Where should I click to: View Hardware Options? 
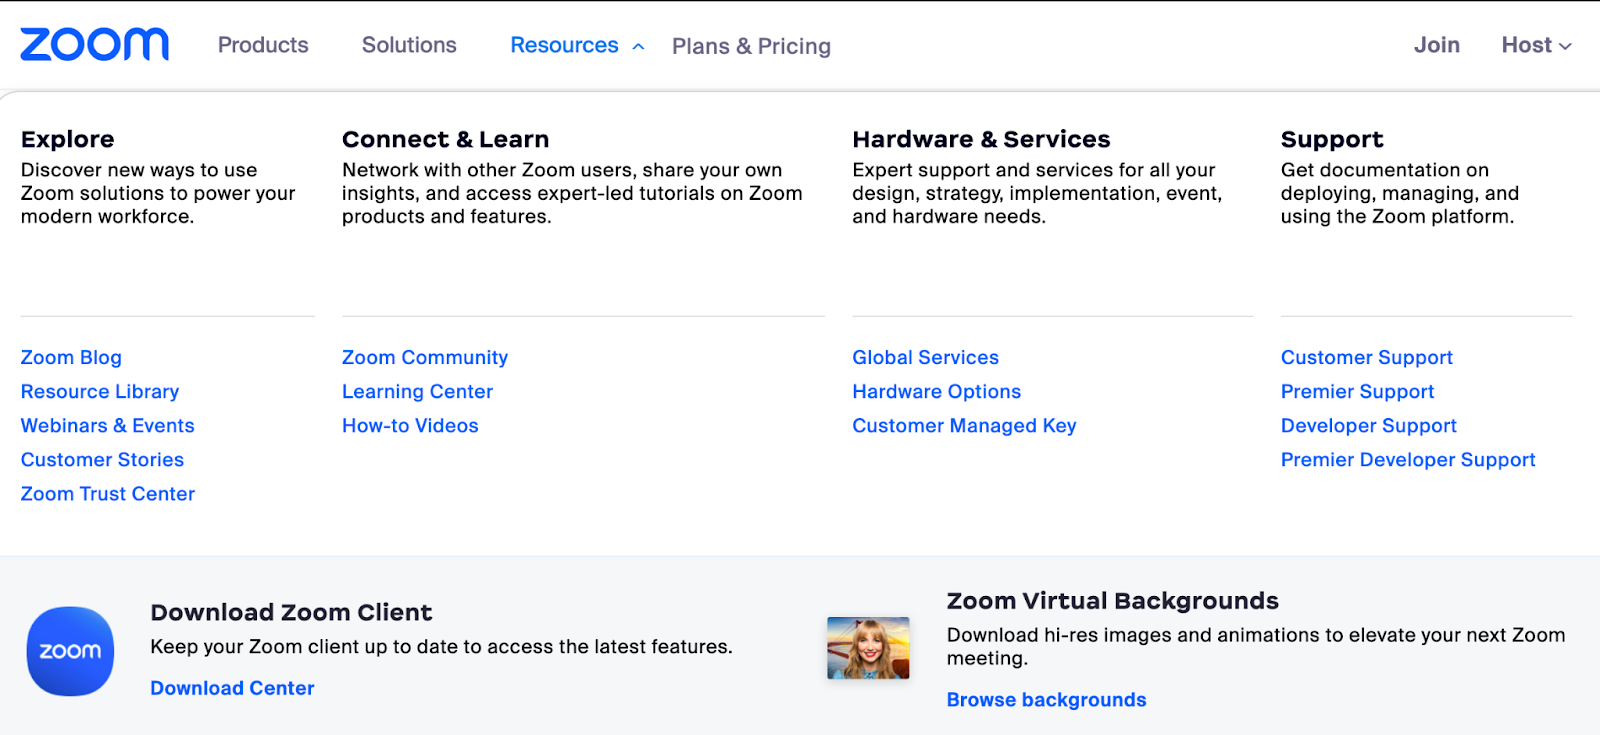coord(936,391)
